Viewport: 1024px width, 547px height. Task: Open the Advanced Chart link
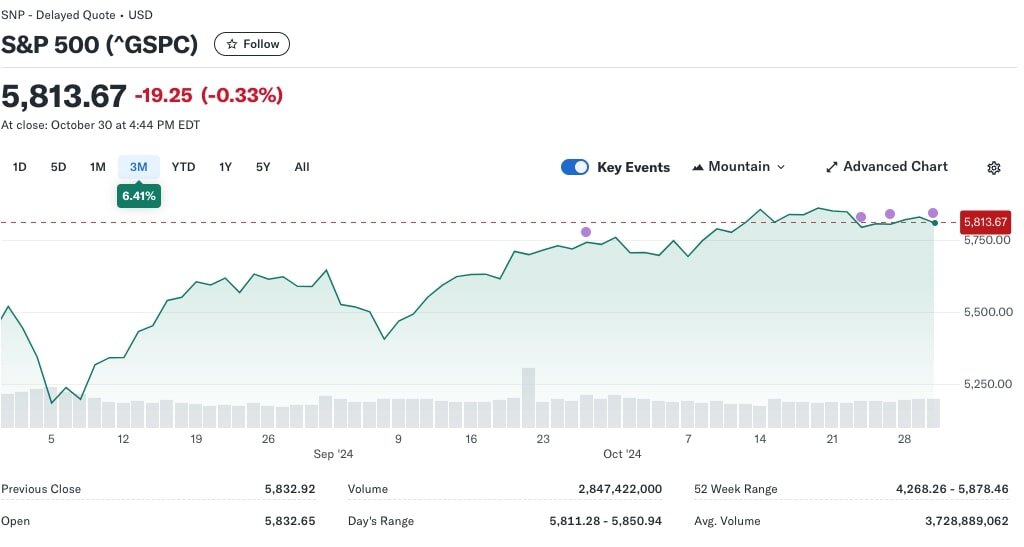point(895,167)
